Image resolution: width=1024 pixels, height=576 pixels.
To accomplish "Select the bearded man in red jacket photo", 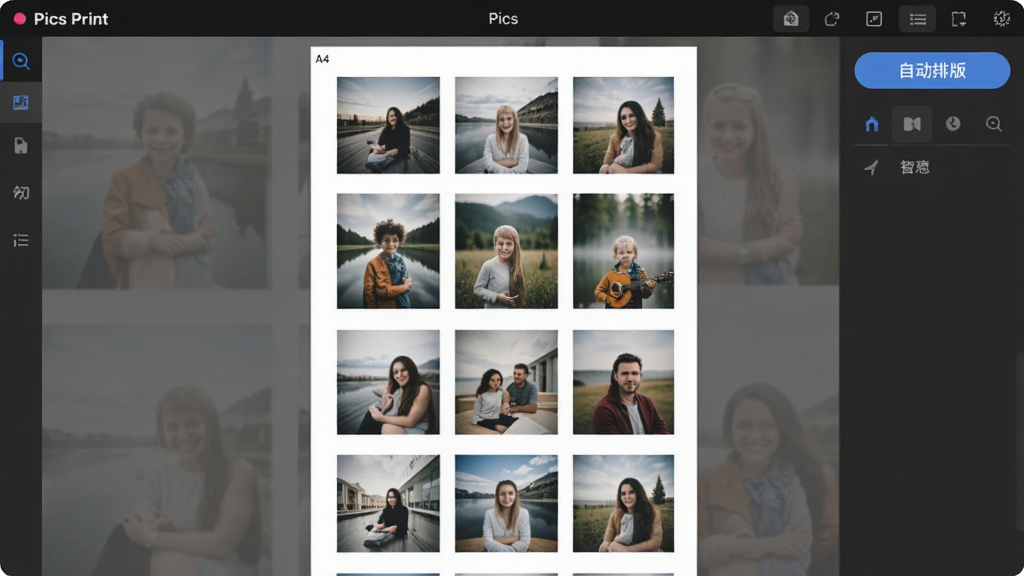I will [623, 382].
